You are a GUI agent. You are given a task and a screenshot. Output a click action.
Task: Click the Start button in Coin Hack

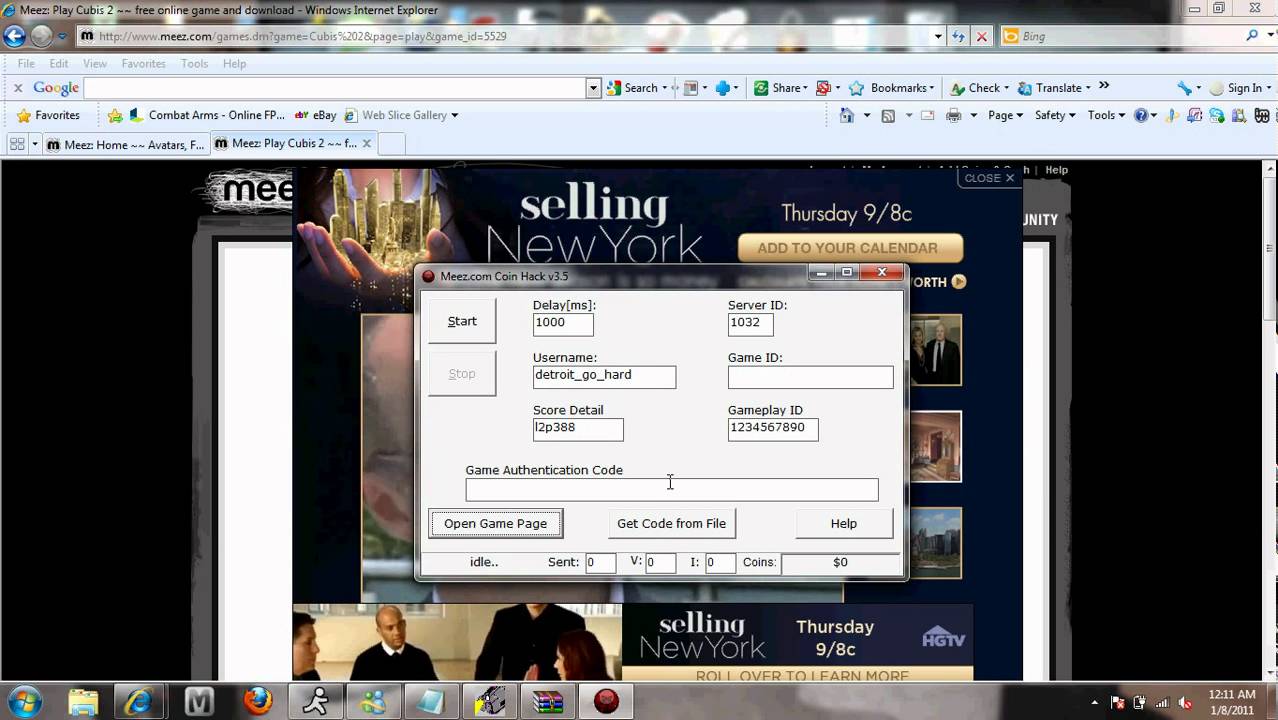[x=462, y=321]
